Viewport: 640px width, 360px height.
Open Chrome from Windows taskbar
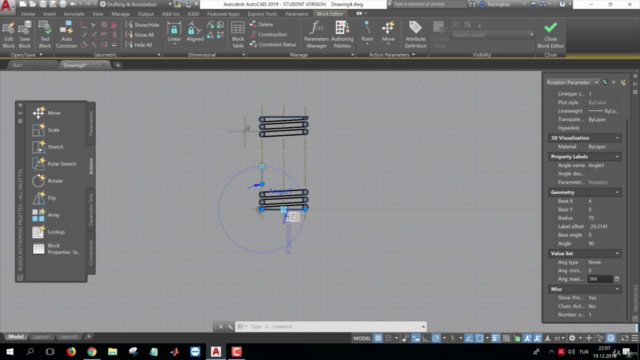point(92,351)
